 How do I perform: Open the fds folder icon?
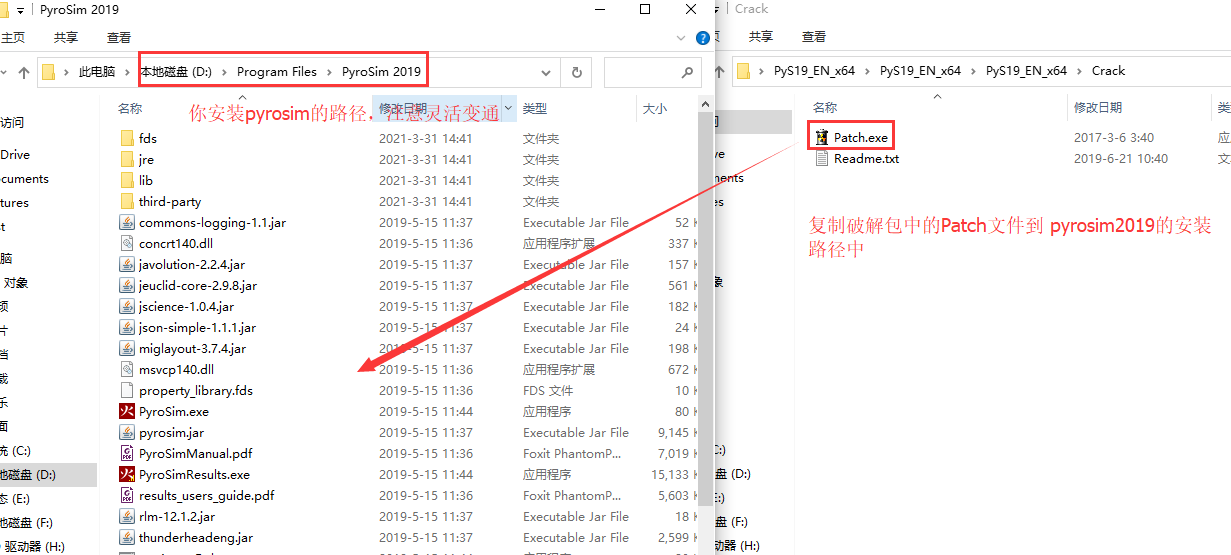[127, 138]
